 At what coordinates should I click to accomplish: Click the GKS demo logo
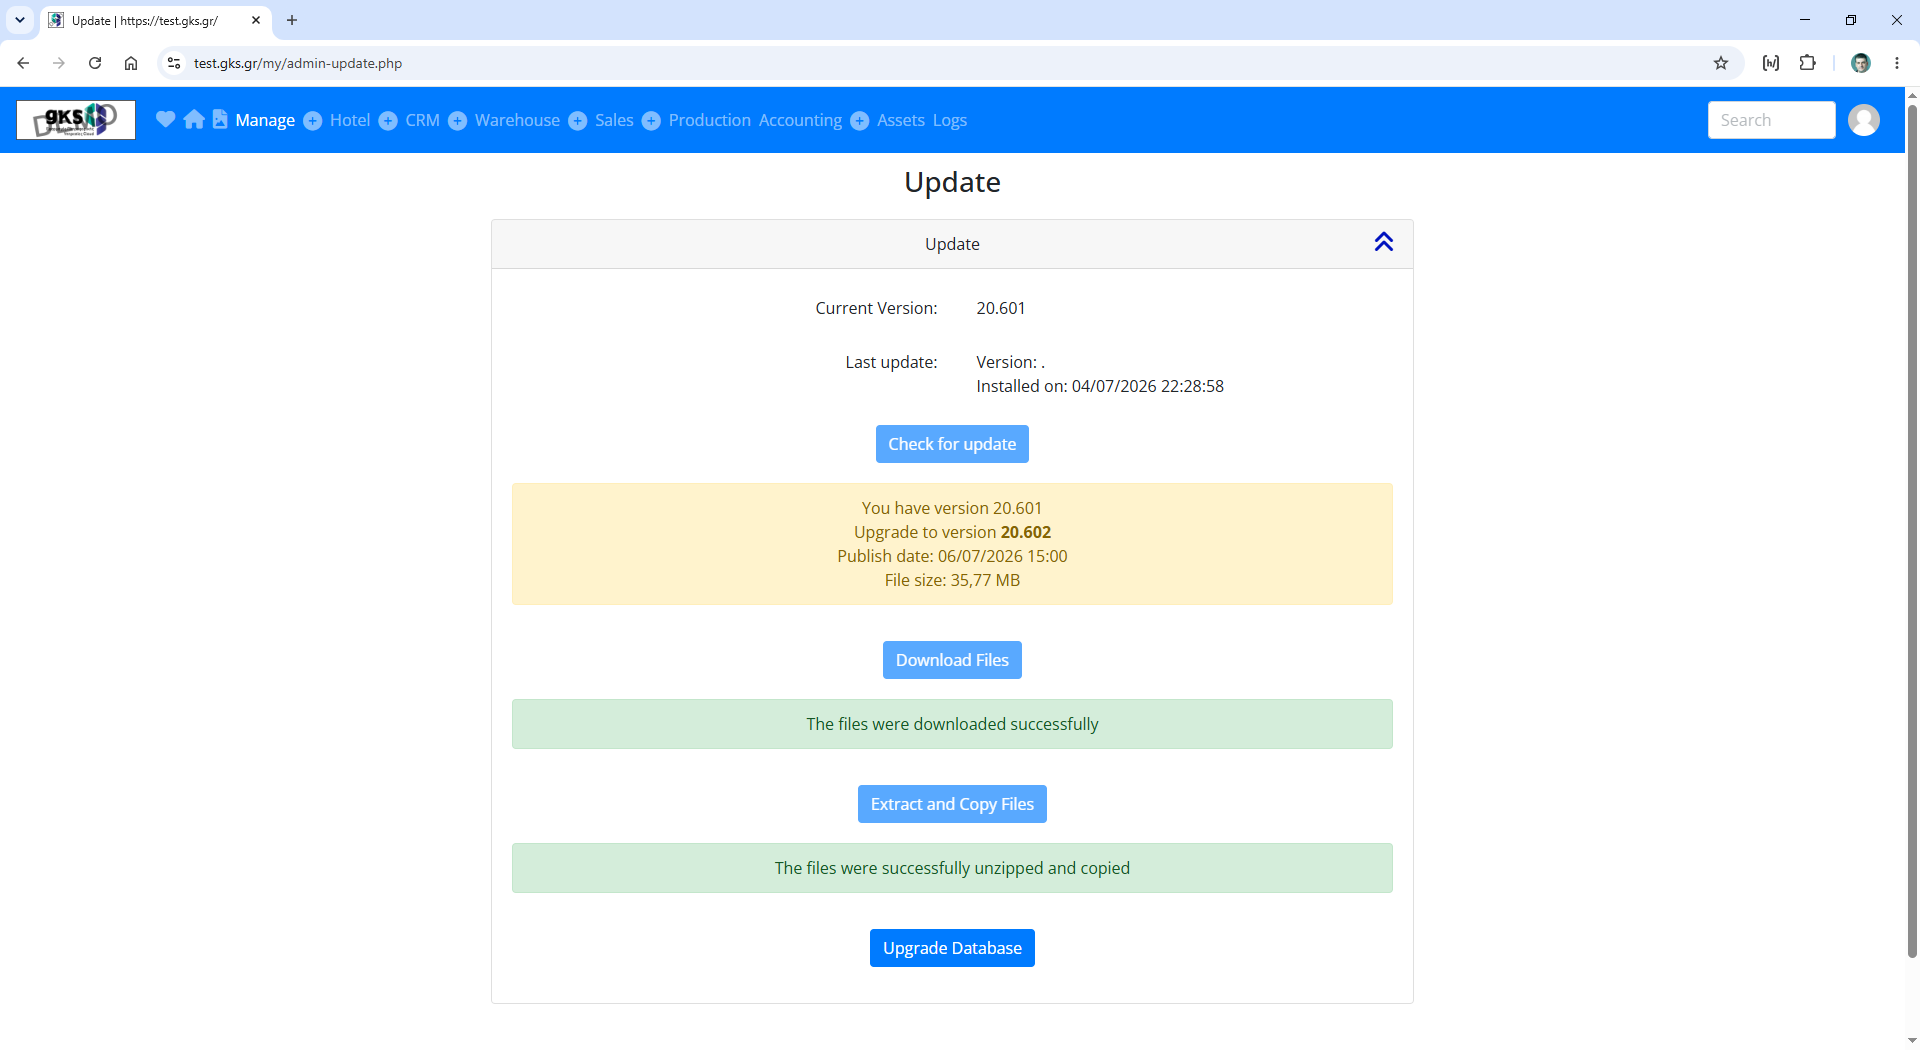point(76,120)
